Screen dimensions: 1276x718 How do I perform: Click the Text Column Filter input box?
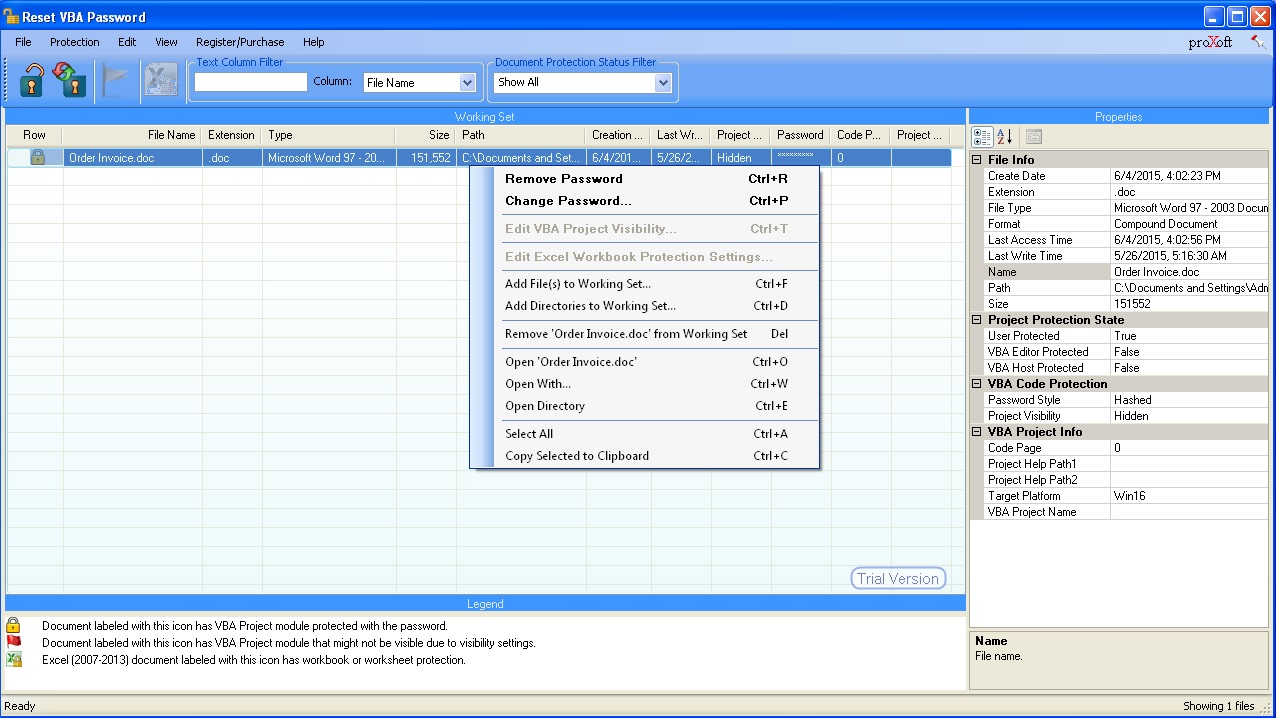tap(251, 82)
